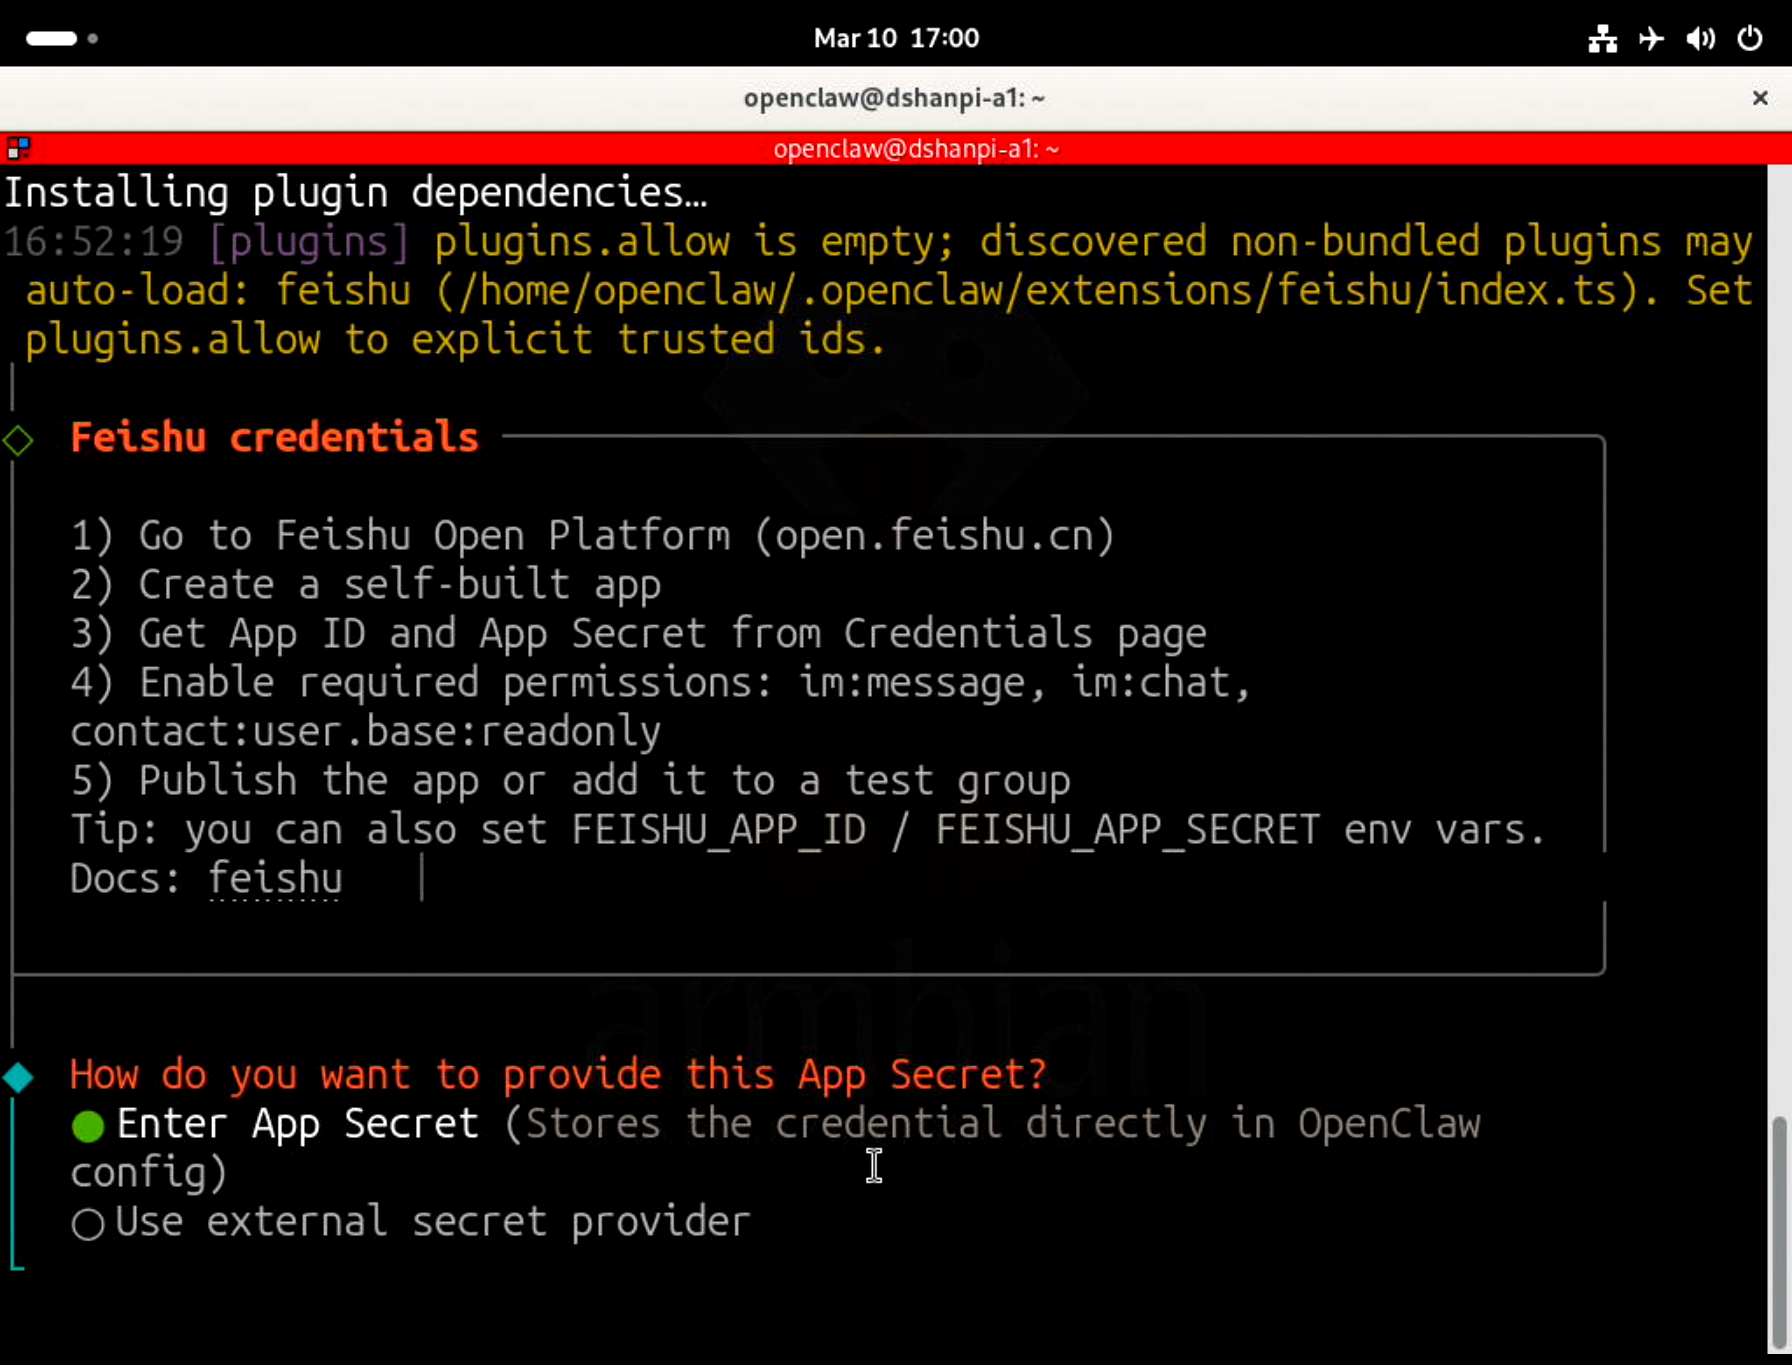
Task: Click the window title bar text
Action: click(x=894, y=98)
